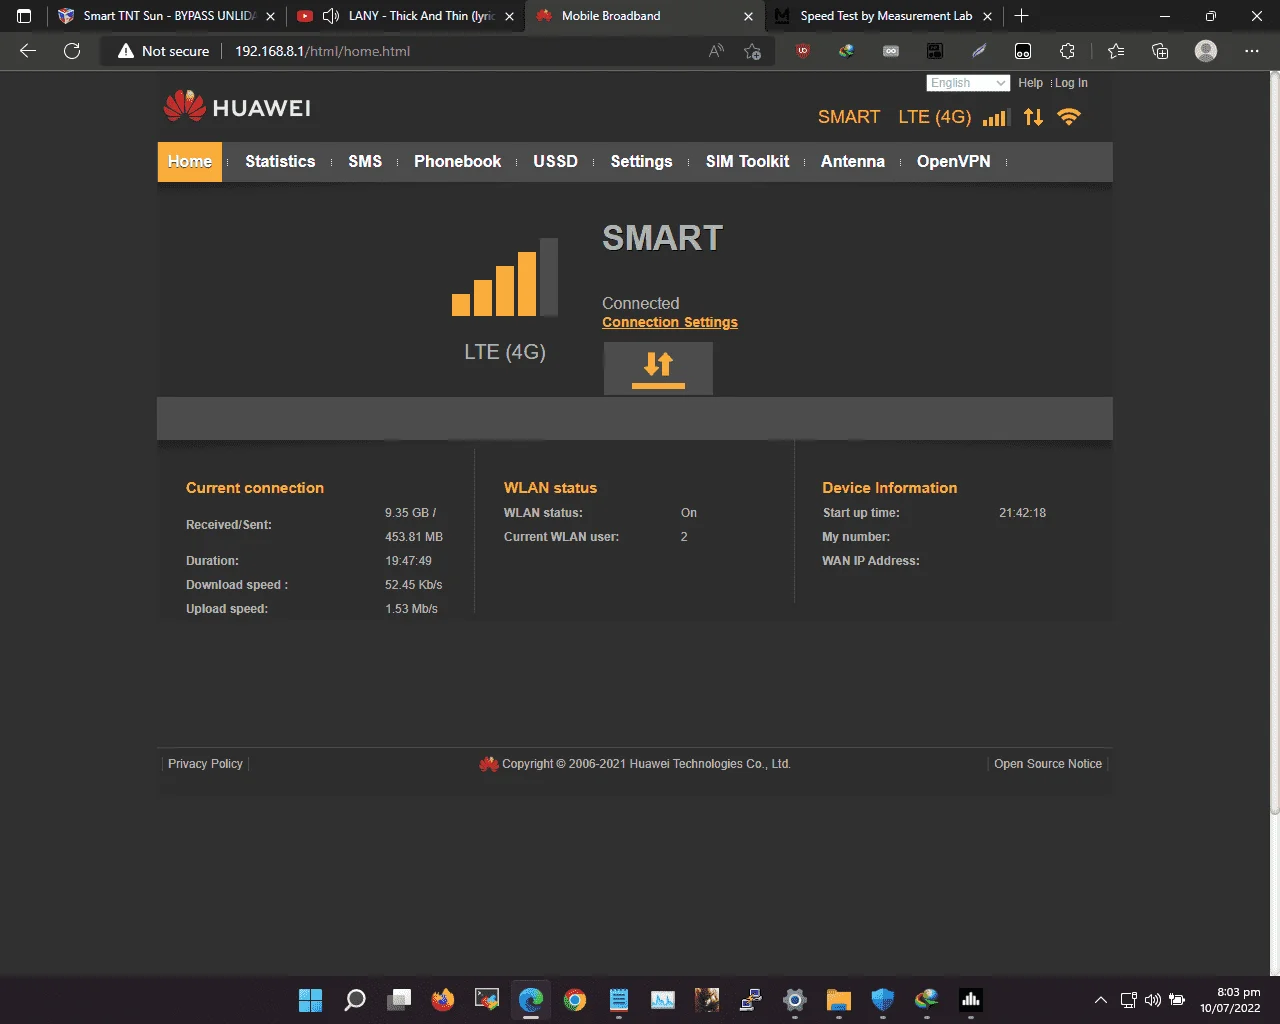The image size is (1280, 1024).
Task: Switch to Speed Test by Measurement Lab tab
Action: click(x=886, y=16)
